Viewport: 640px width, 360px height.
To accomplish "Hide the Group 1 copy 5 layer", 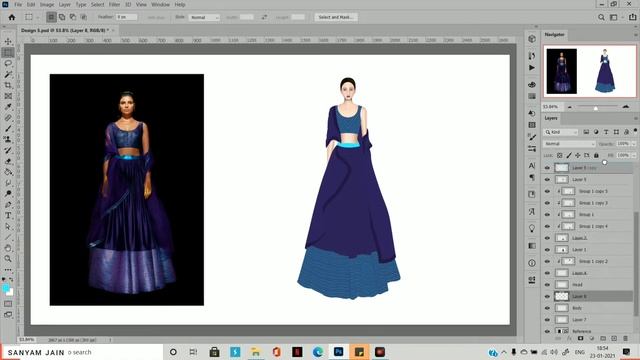I will 547,191.
